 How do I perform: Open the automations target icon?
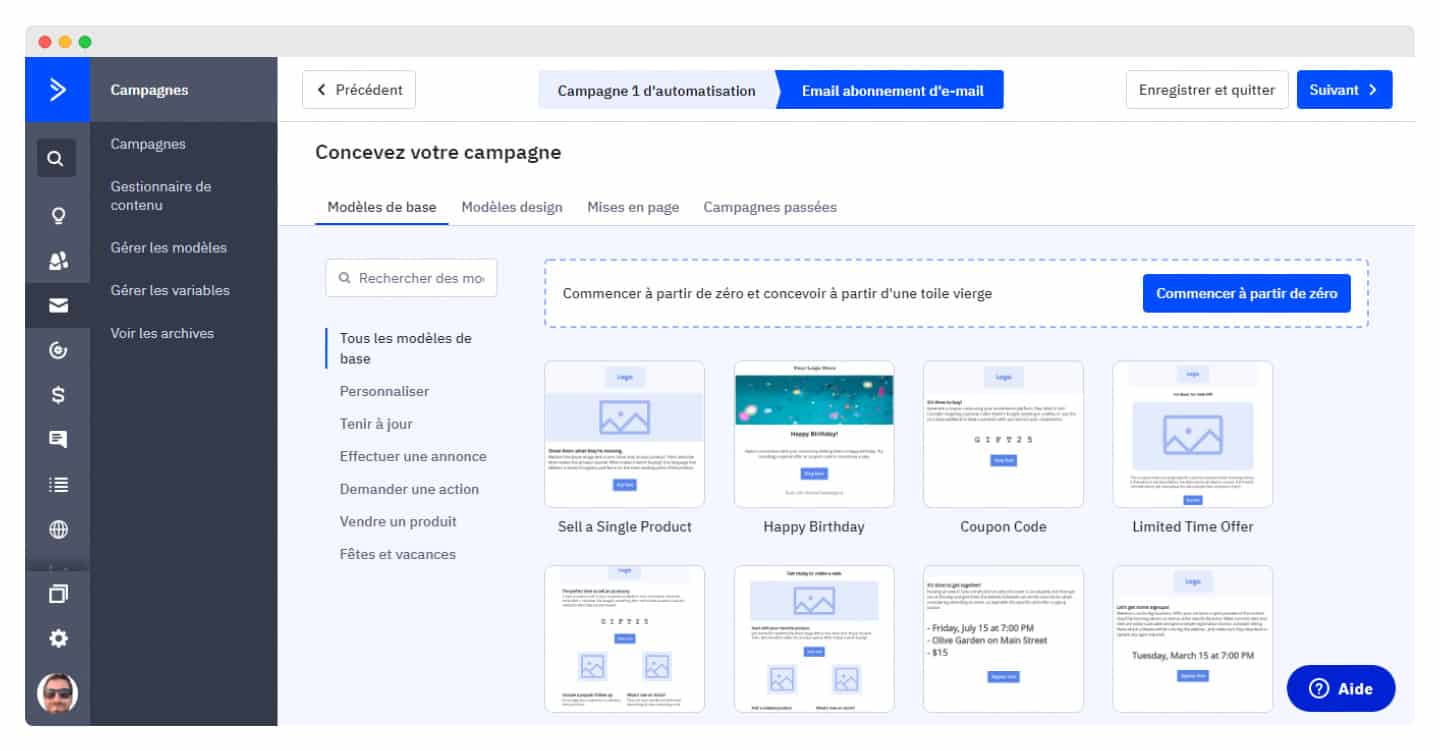[x=58, y=350]
